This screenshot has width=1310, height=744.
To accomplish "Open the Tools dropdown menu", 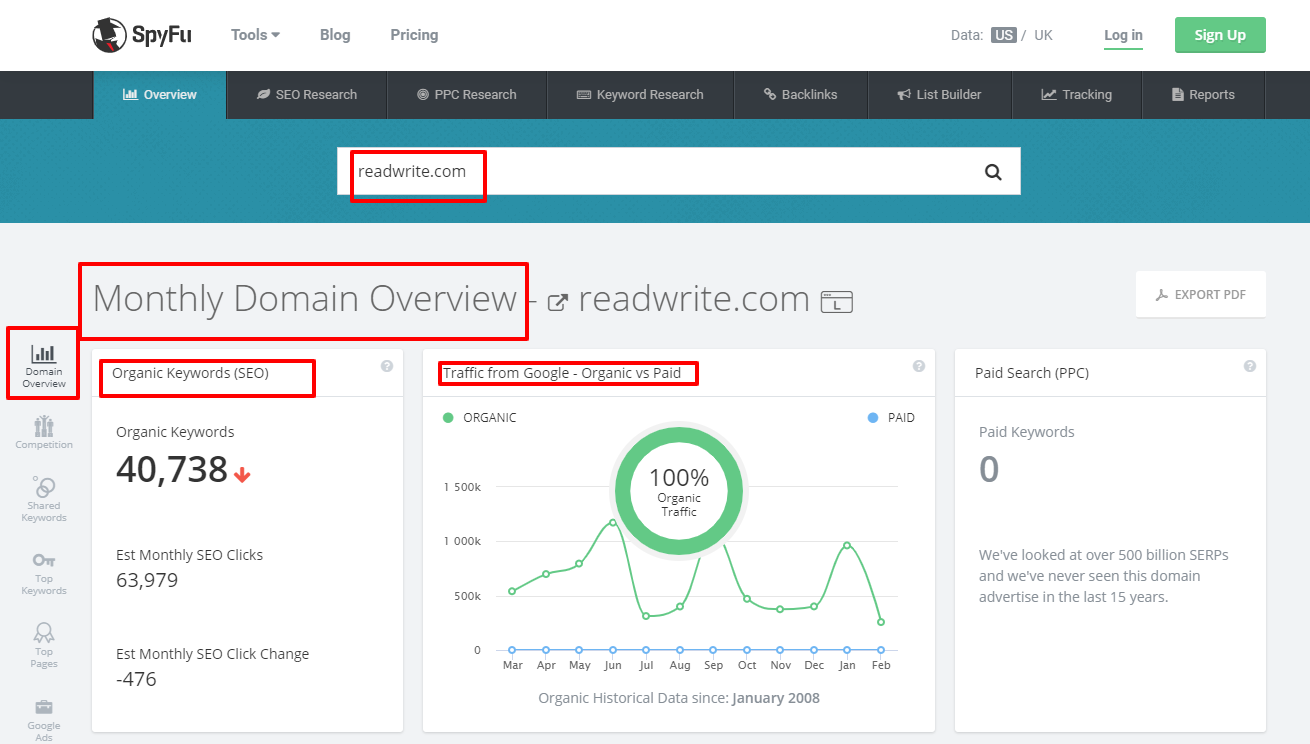I will pyautogui.click(x=254, y=34).
